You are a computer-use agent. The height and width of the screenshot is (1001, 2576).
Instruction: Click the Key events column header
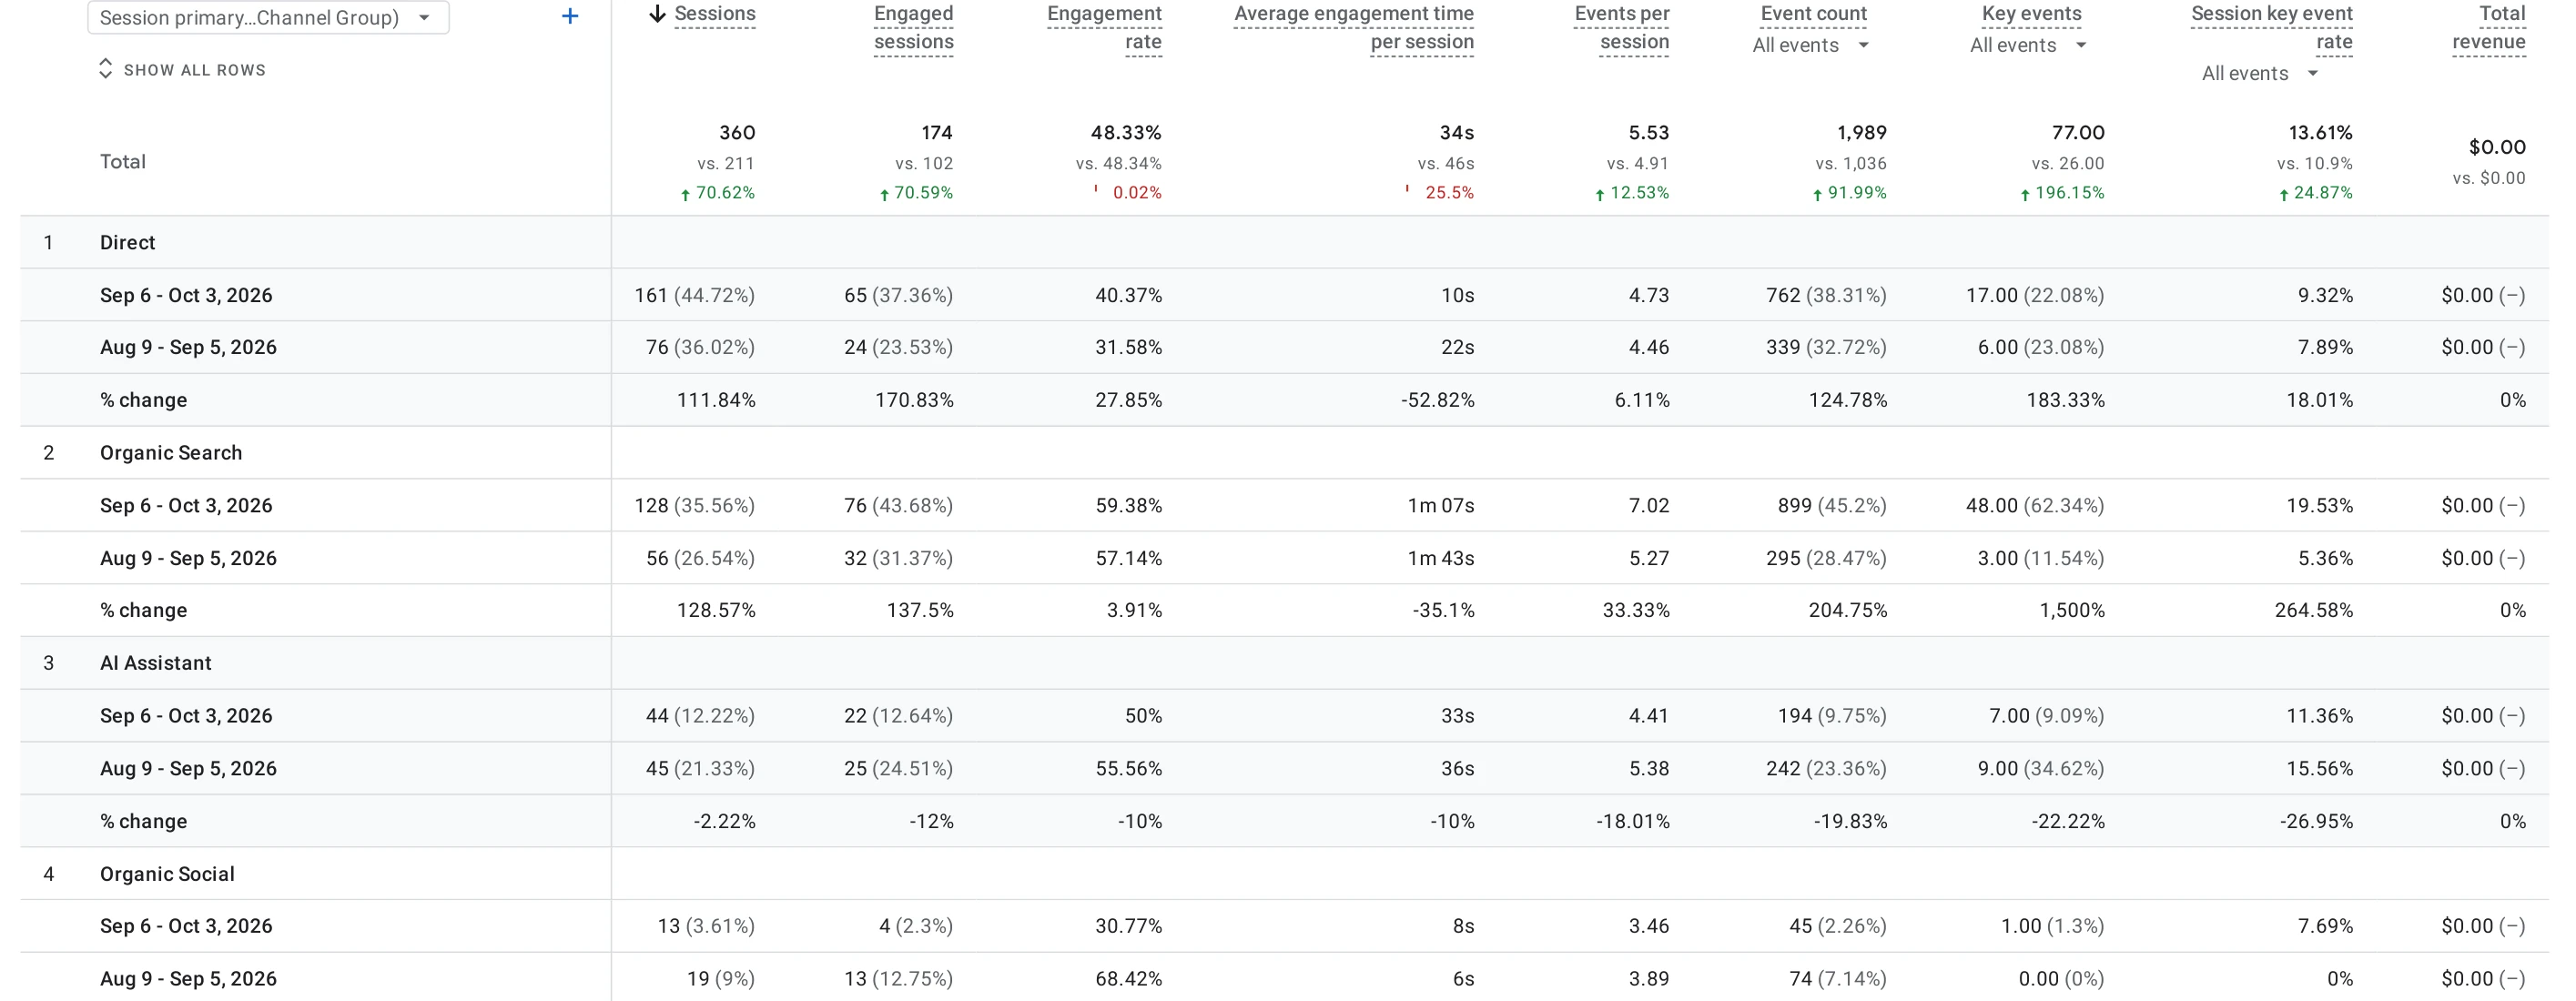point(2031,14)
